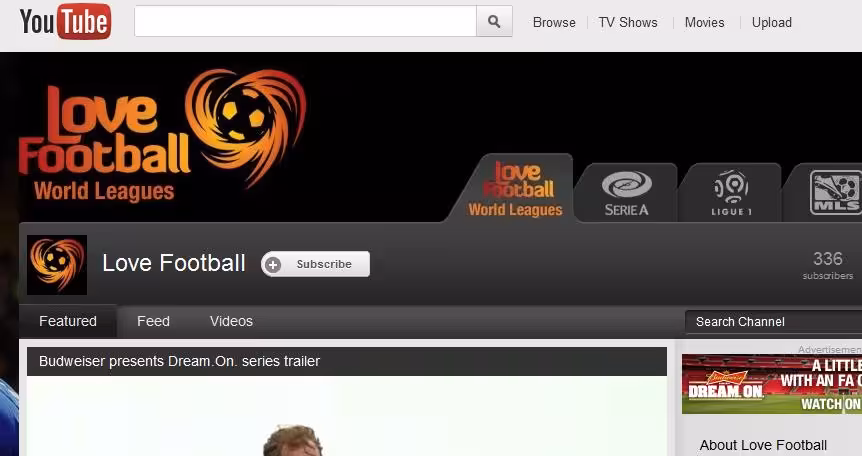Open the Browse link
862x456 pixels.
click(554, 23)
